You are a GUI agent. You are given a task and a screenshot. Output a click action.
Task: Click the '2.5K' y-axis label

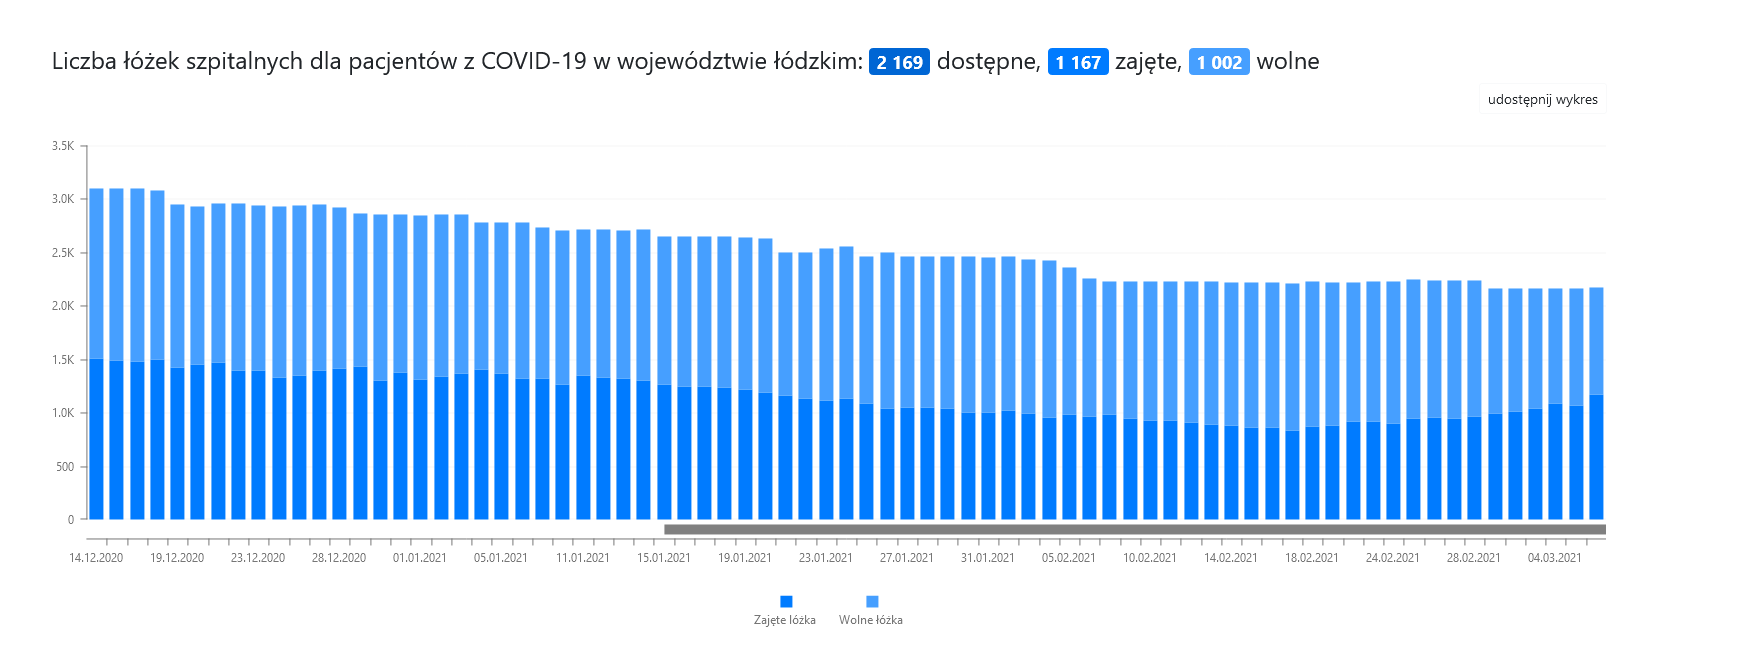pyautogui.click(x=63, y=253)
